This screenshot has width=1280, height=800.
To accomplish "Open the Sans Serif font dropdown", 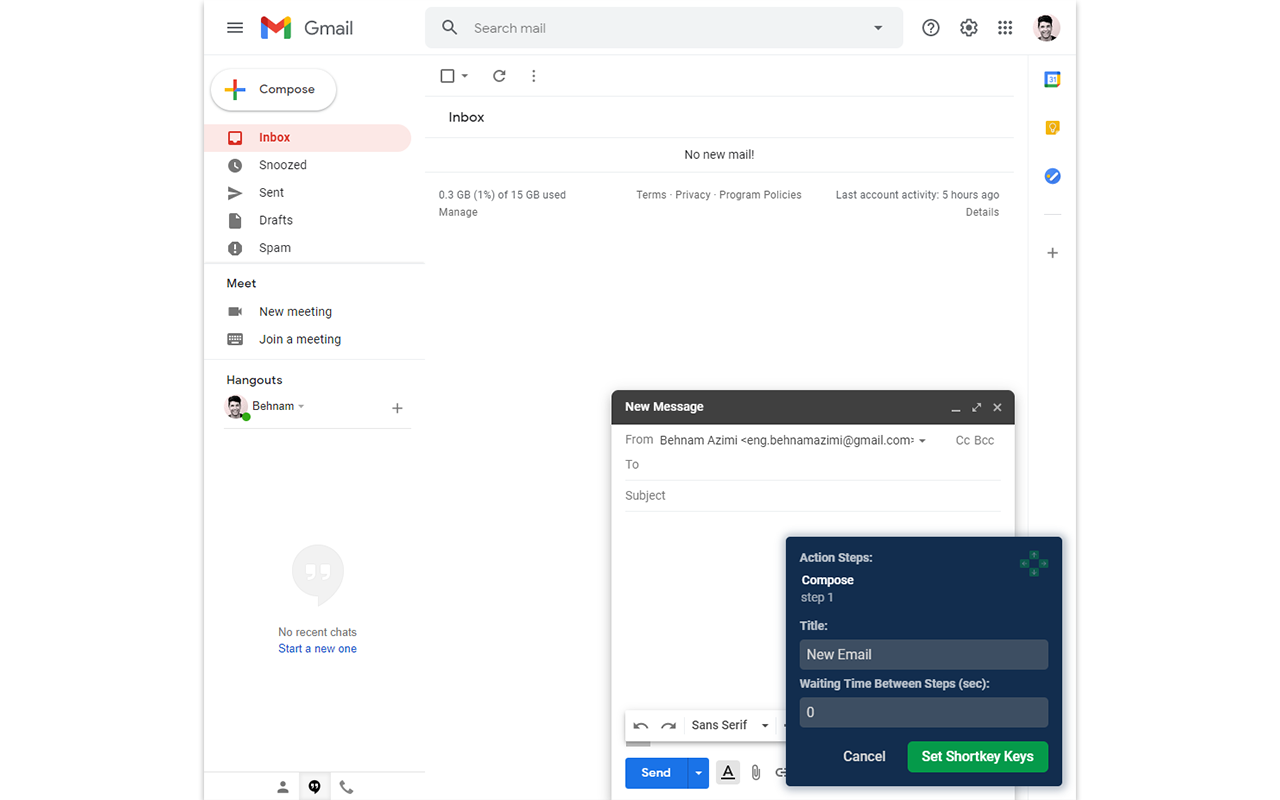I will pos(730,726).
